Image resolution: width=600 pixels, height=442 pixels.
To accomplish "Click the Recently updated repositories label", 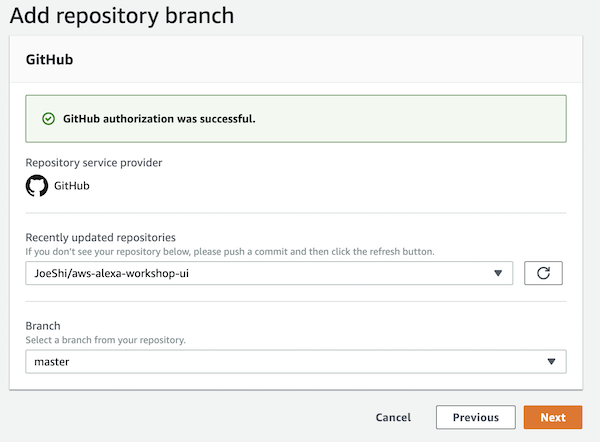I will tap(100, 238).
